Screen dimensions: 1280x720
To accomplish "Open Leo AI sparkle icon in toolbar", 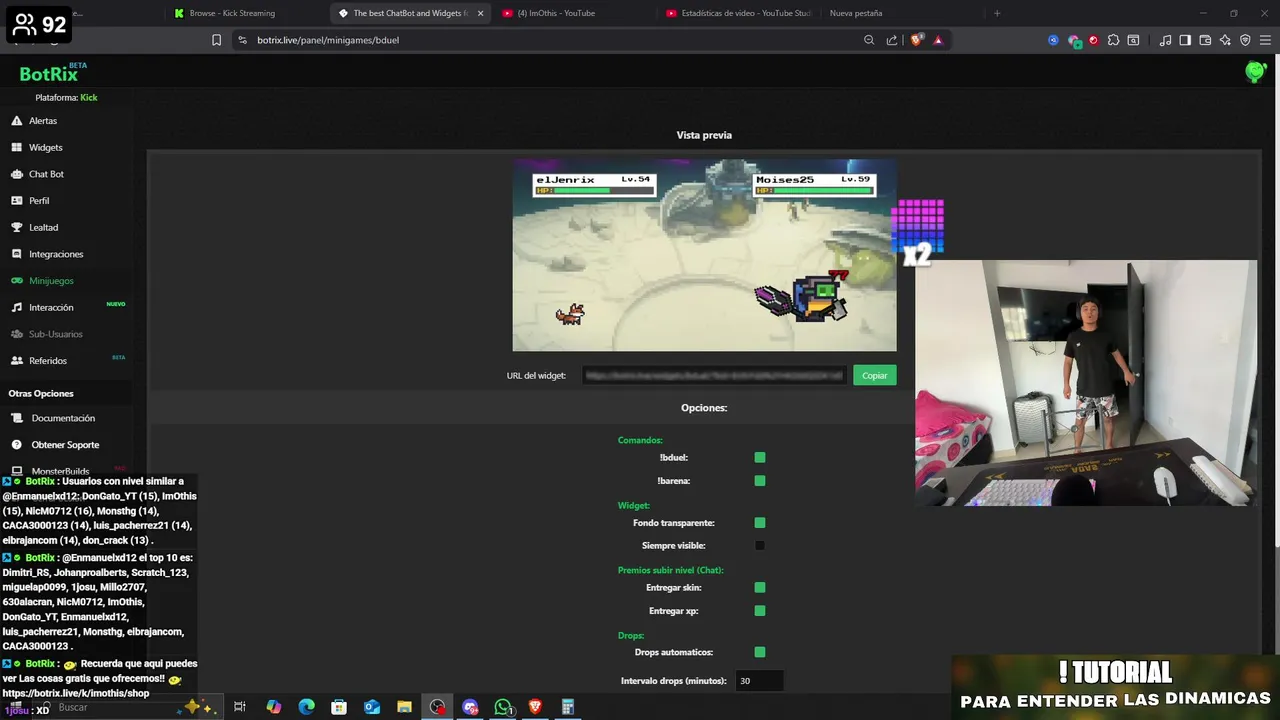I will pyautogui.click(x=1225, y=40).
